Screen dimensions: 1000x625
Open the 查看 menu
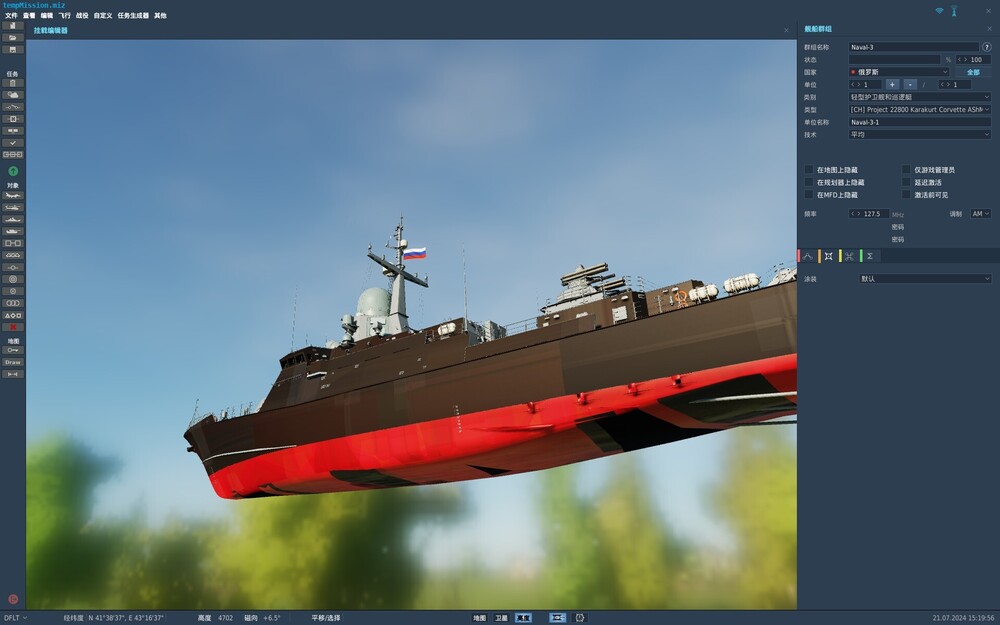(x=29, y=15)
